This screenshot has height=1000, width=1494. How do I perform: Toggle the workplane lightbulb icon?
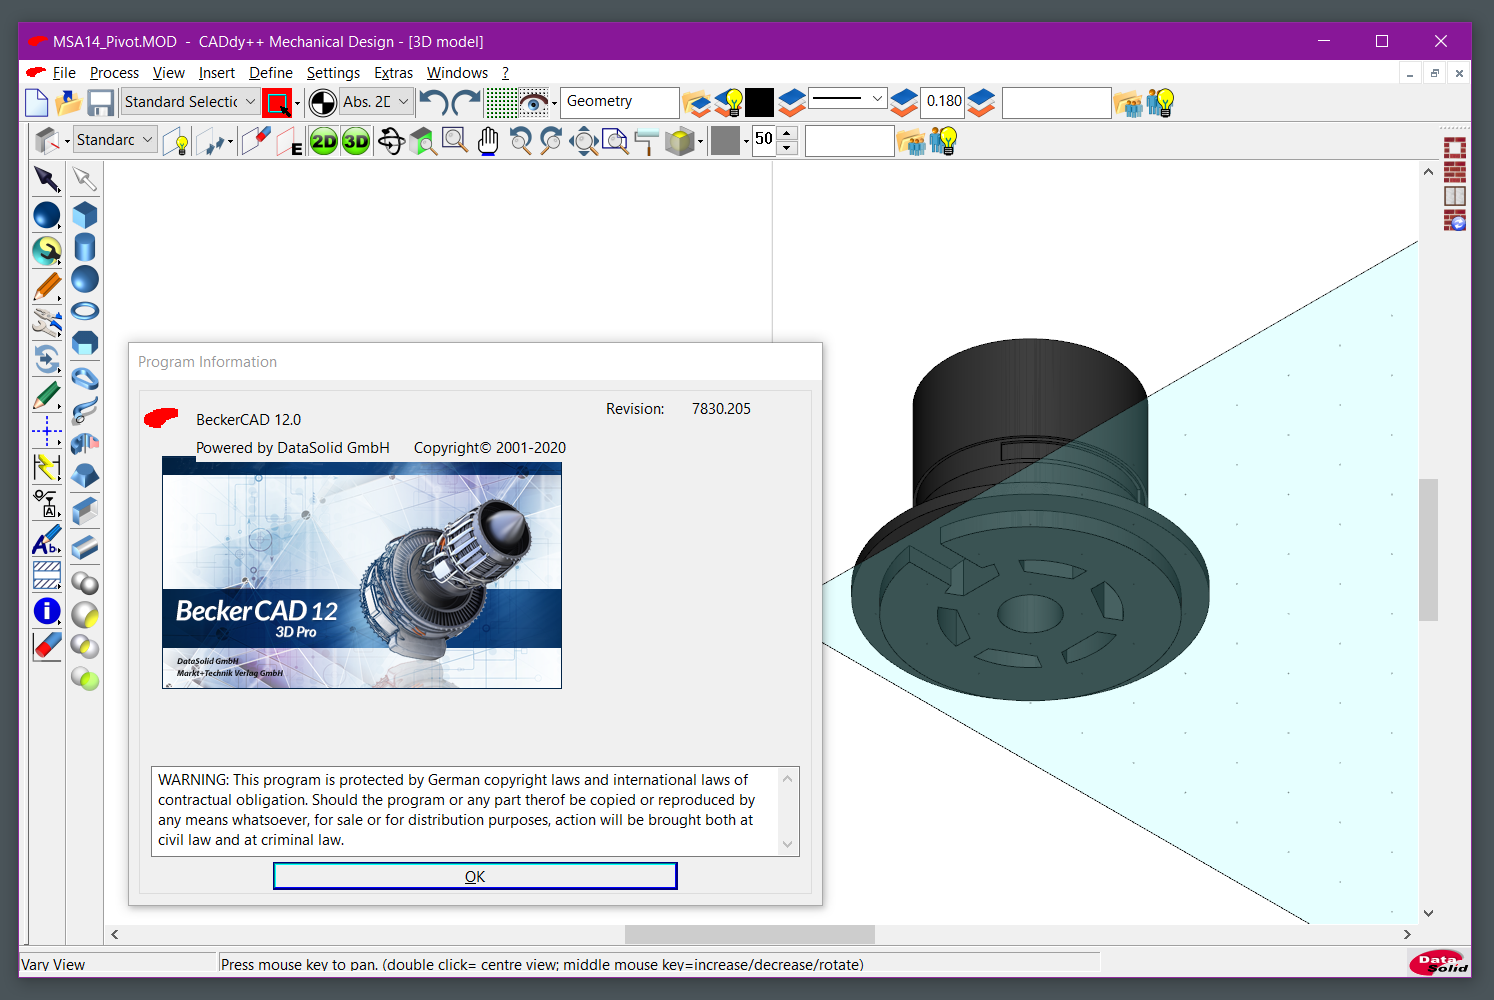click(x=177, y=141)
